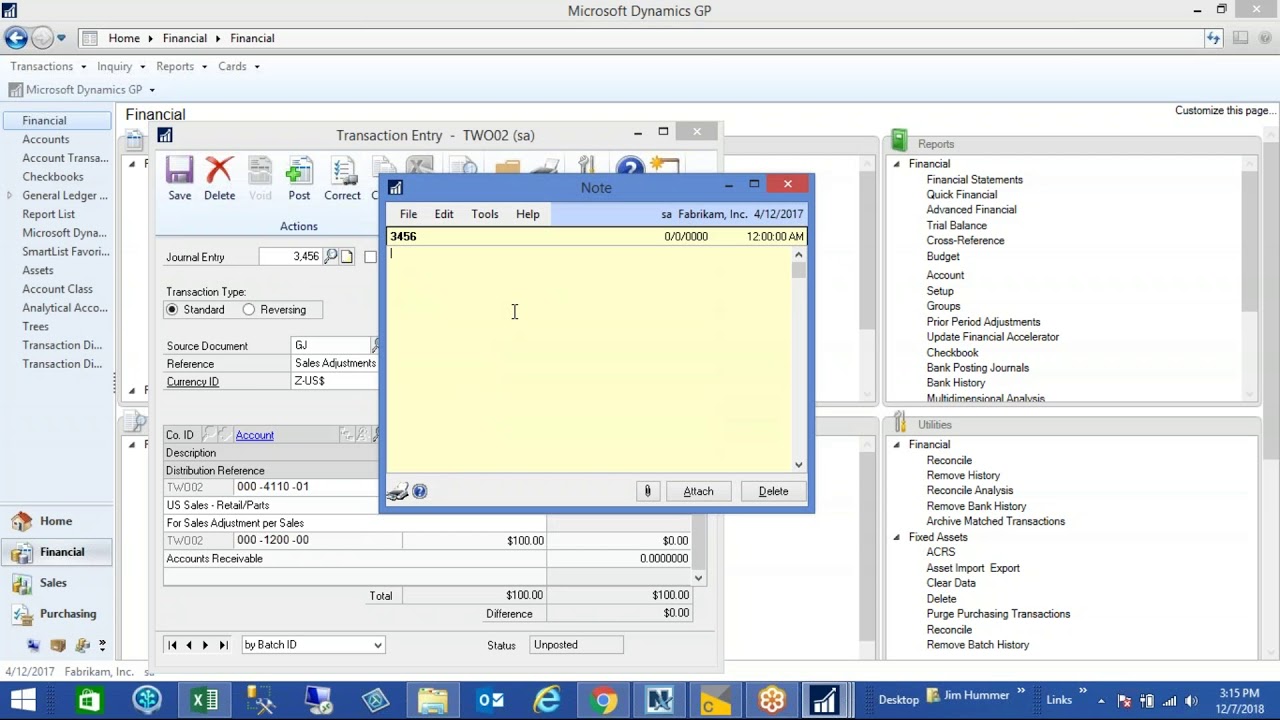Click the printer icon in Note window
Screen dimensions: 1280x720
[398, 491]
